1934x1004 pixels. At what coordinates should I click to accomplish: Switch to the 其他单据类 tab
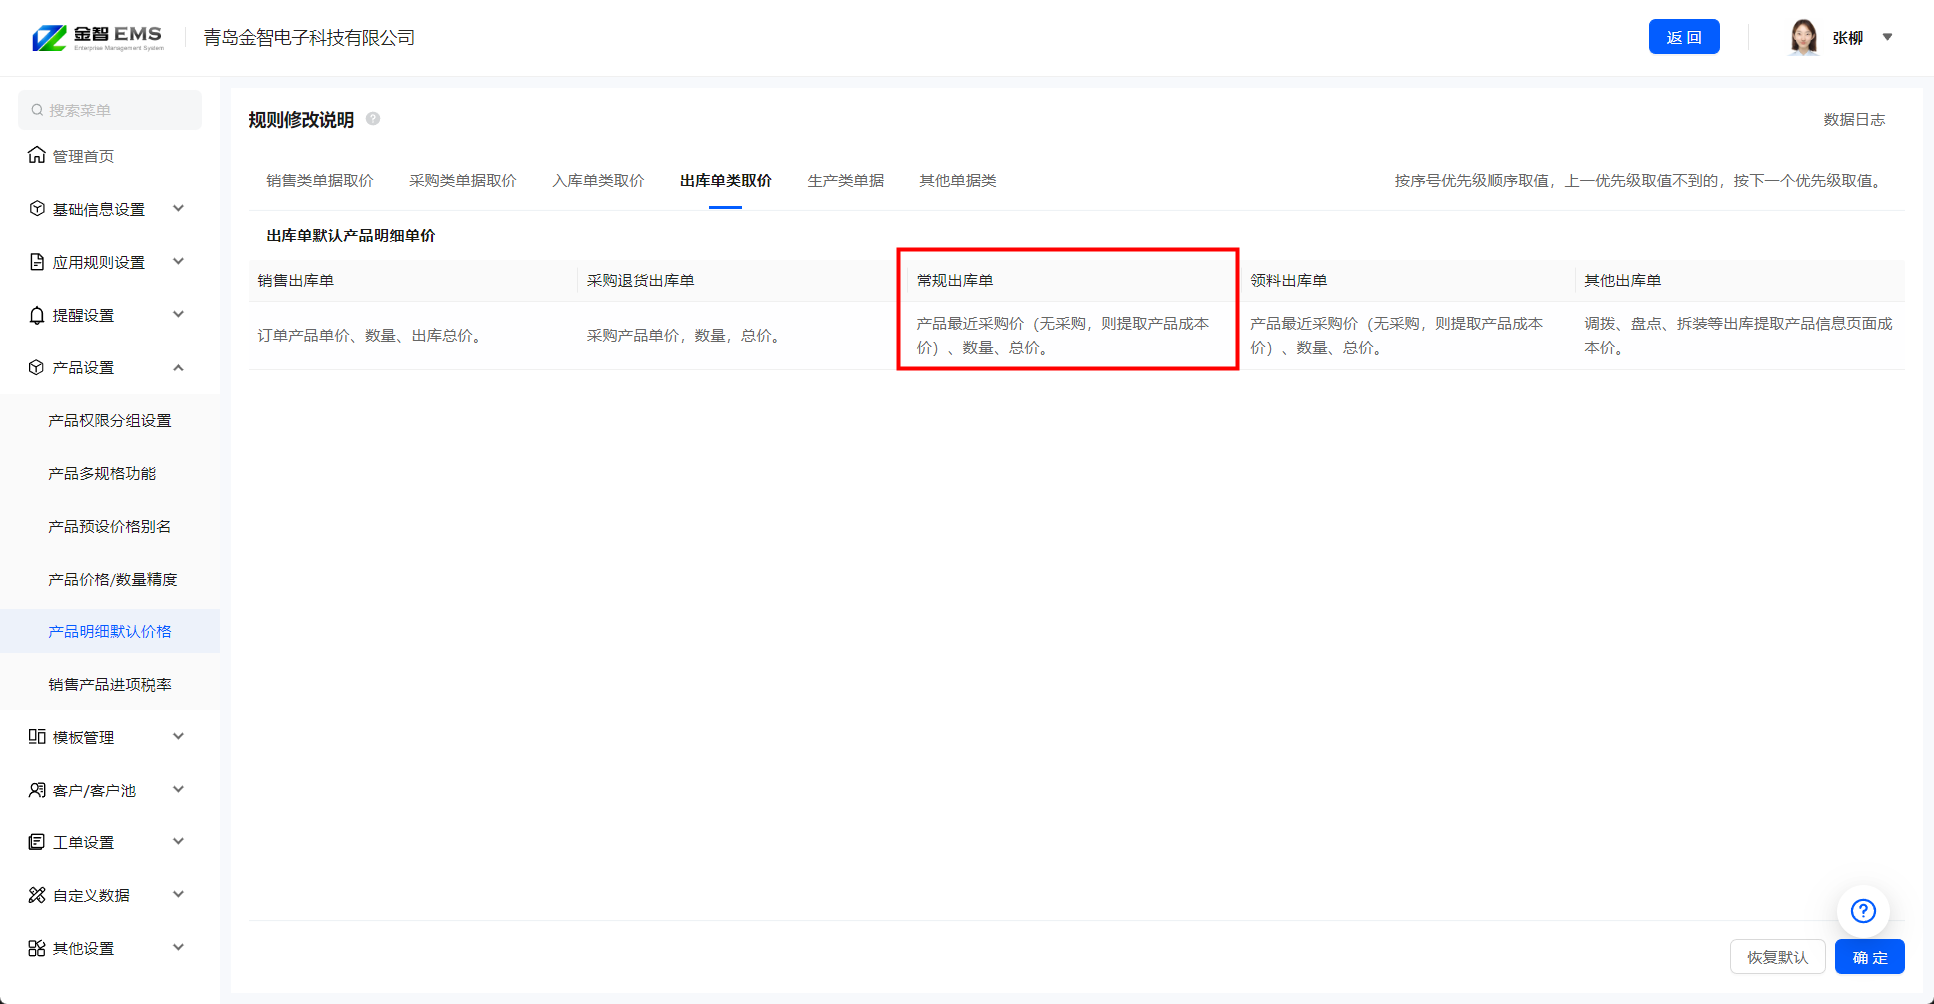click(958, 181)
